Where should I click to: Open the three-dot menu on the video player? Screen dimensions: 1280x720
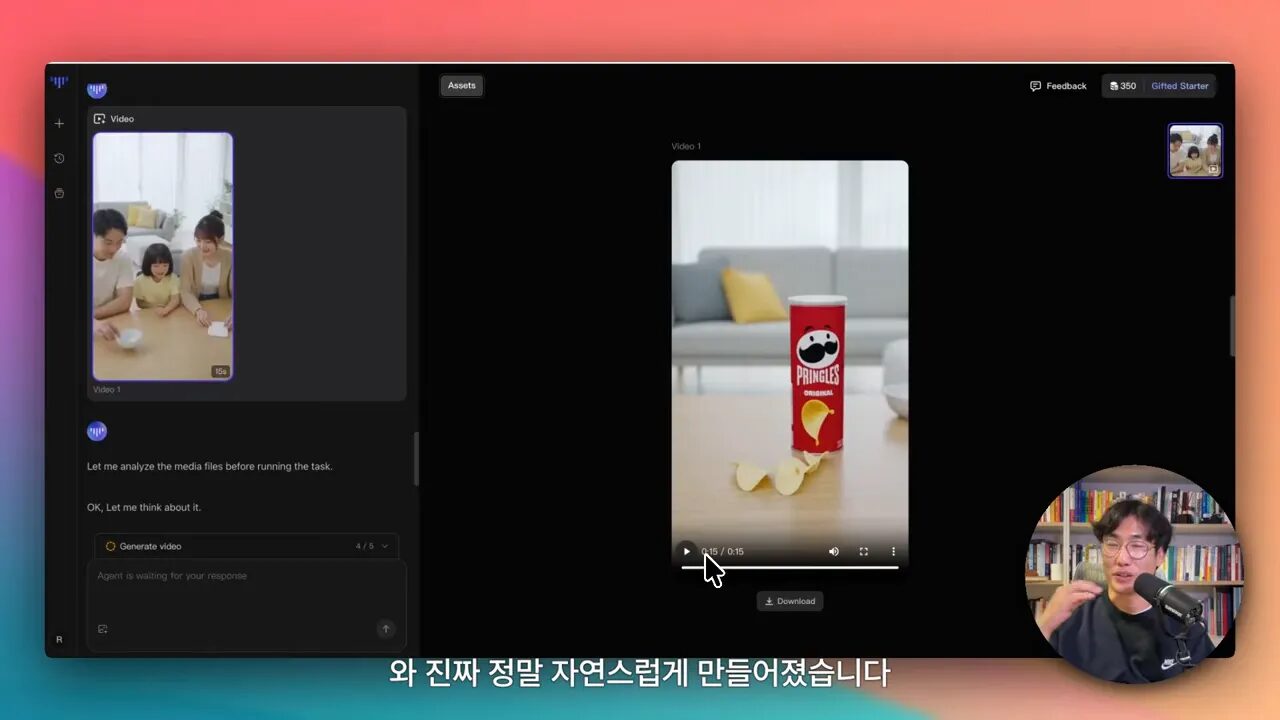point(893,551)
